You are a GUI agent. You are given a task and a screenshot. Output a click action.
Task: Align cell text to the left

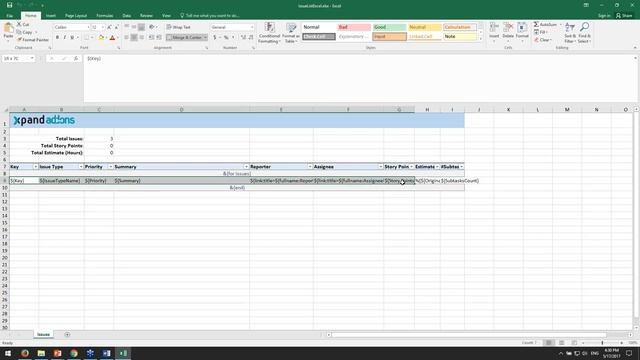click(x=127, y=38)
